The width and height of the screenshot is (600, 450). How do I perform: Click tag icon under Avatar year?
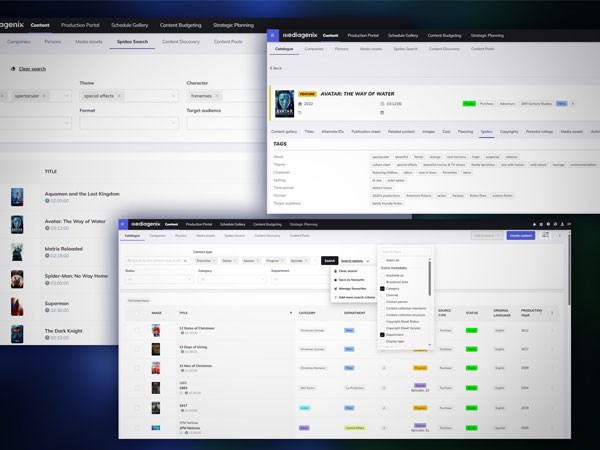point(300,112)
